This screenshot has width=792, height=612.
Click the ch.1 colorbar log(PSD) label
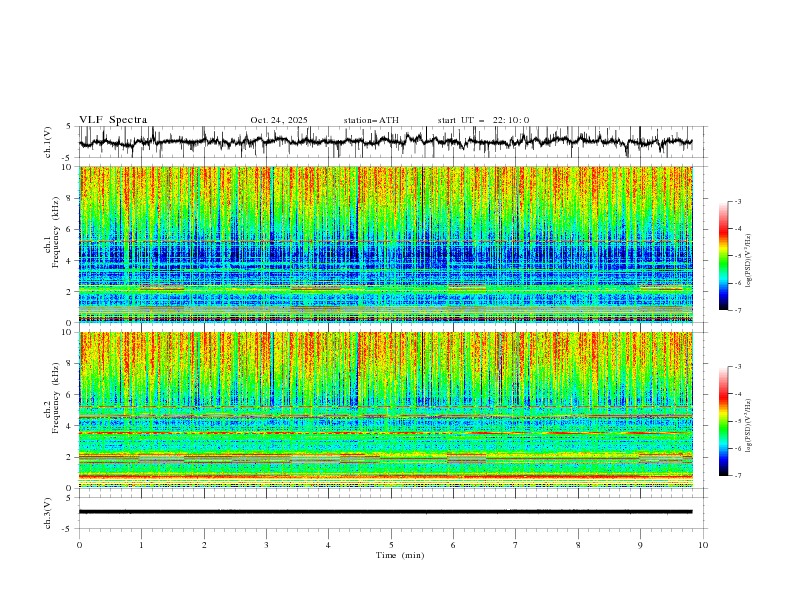click(749, 261)
